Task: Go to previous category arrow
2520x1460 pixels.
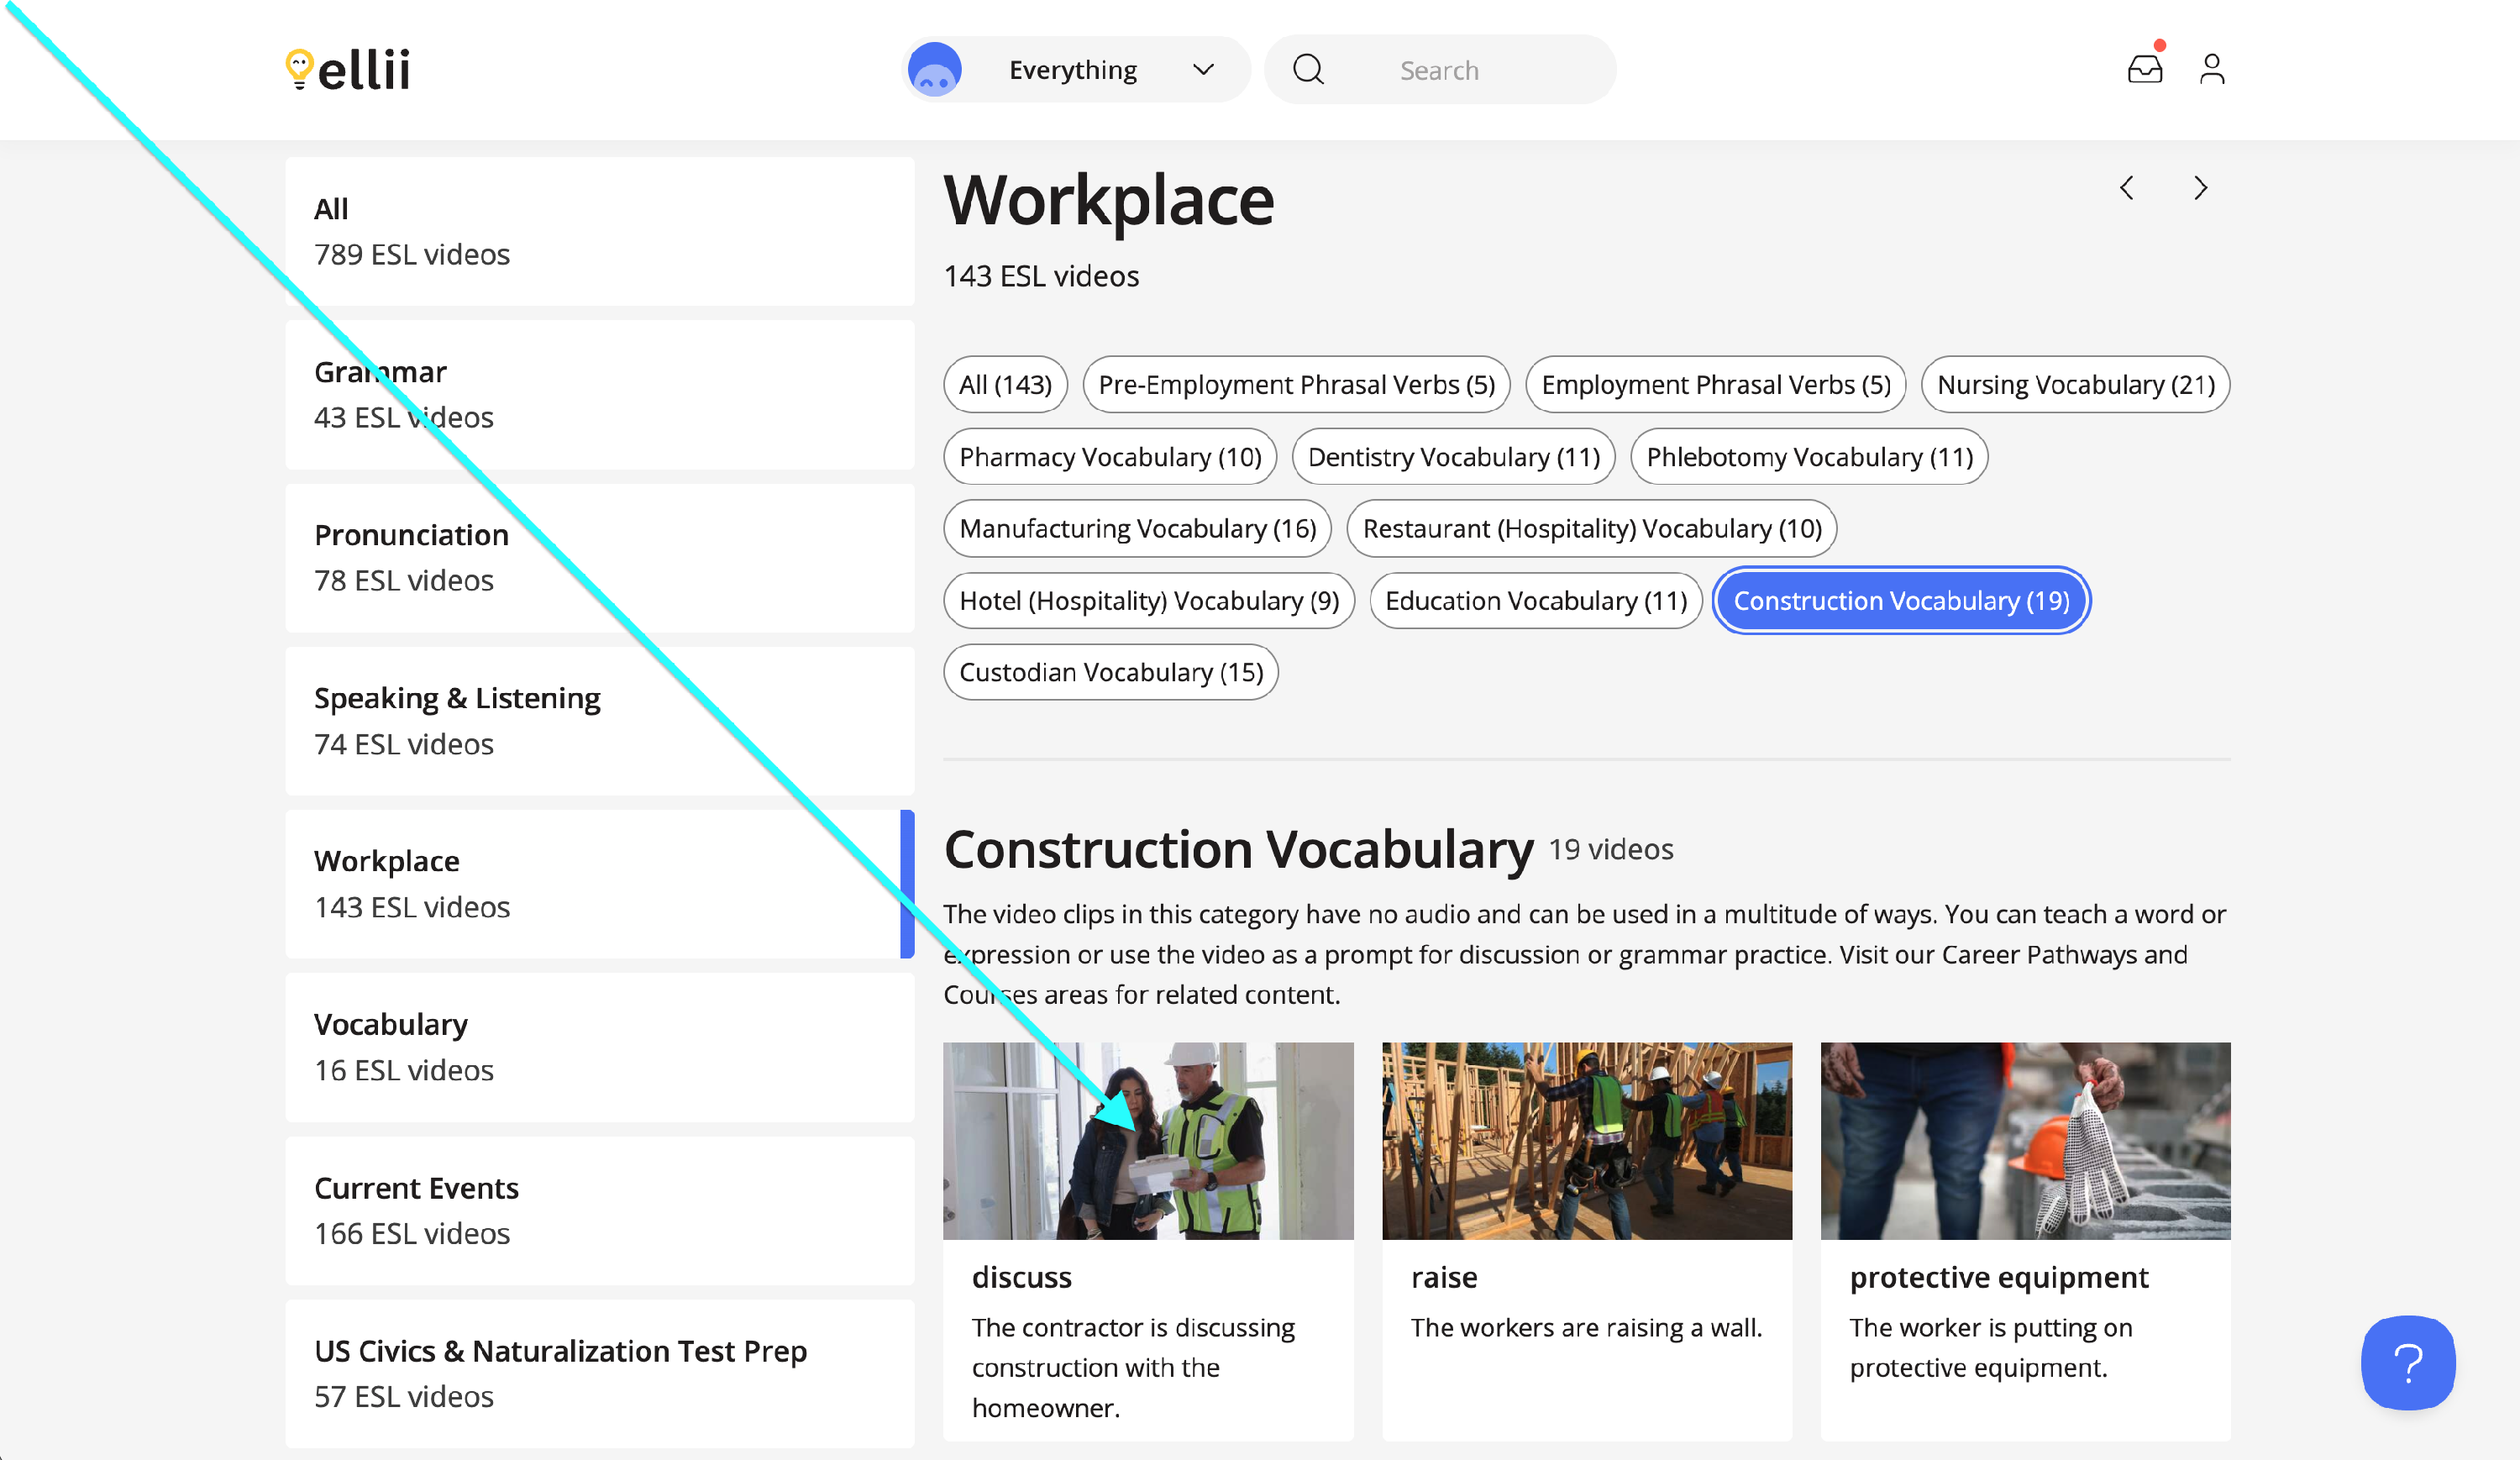Action: click(x=2126, y=188)
